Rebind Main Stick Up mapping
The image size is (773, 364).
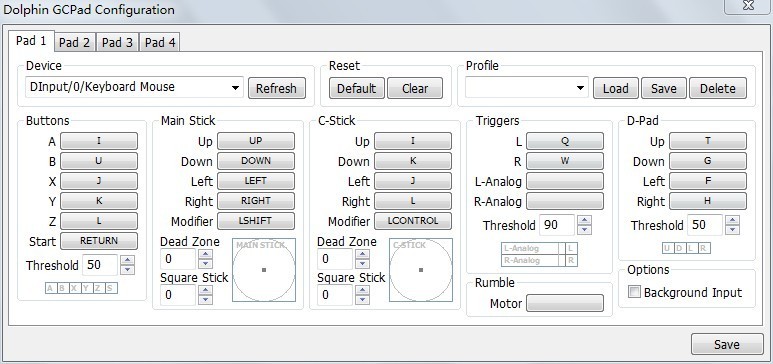click(x=256, y=141)
